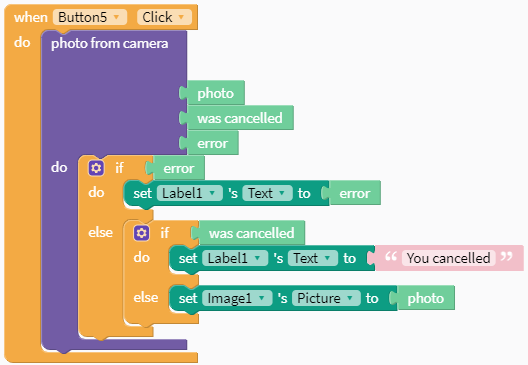The height and width of the screenshot is (365, 528).
Task: Select the was cancelled condition in nested if
Action: [251, 233]
